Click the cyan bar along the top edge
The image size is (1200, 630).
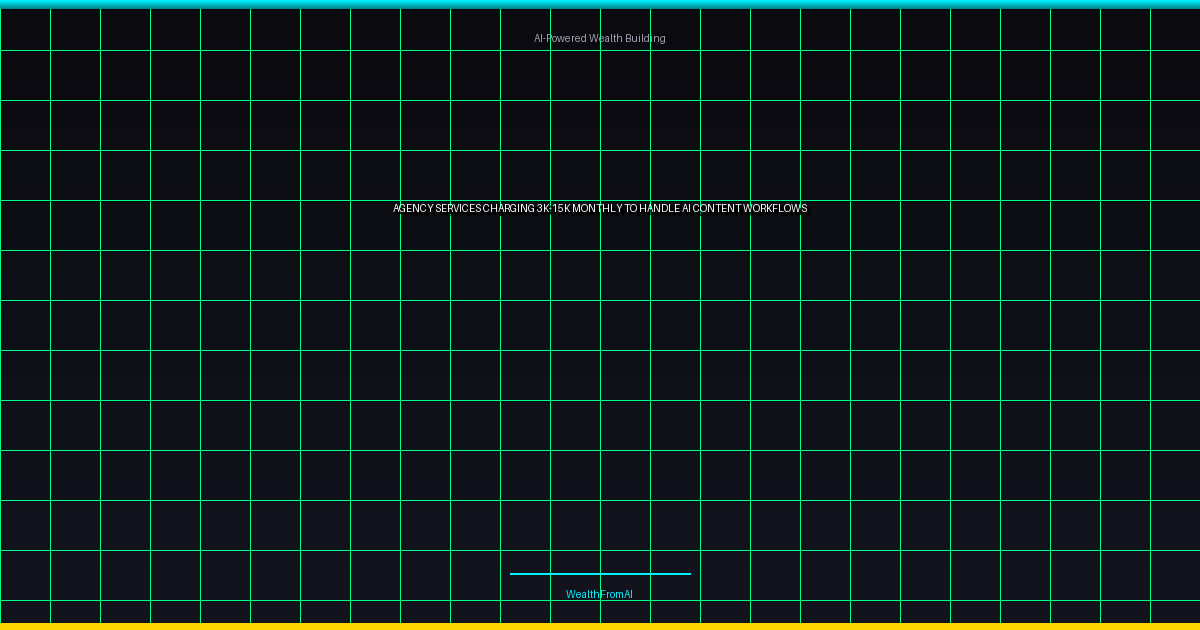600,4
